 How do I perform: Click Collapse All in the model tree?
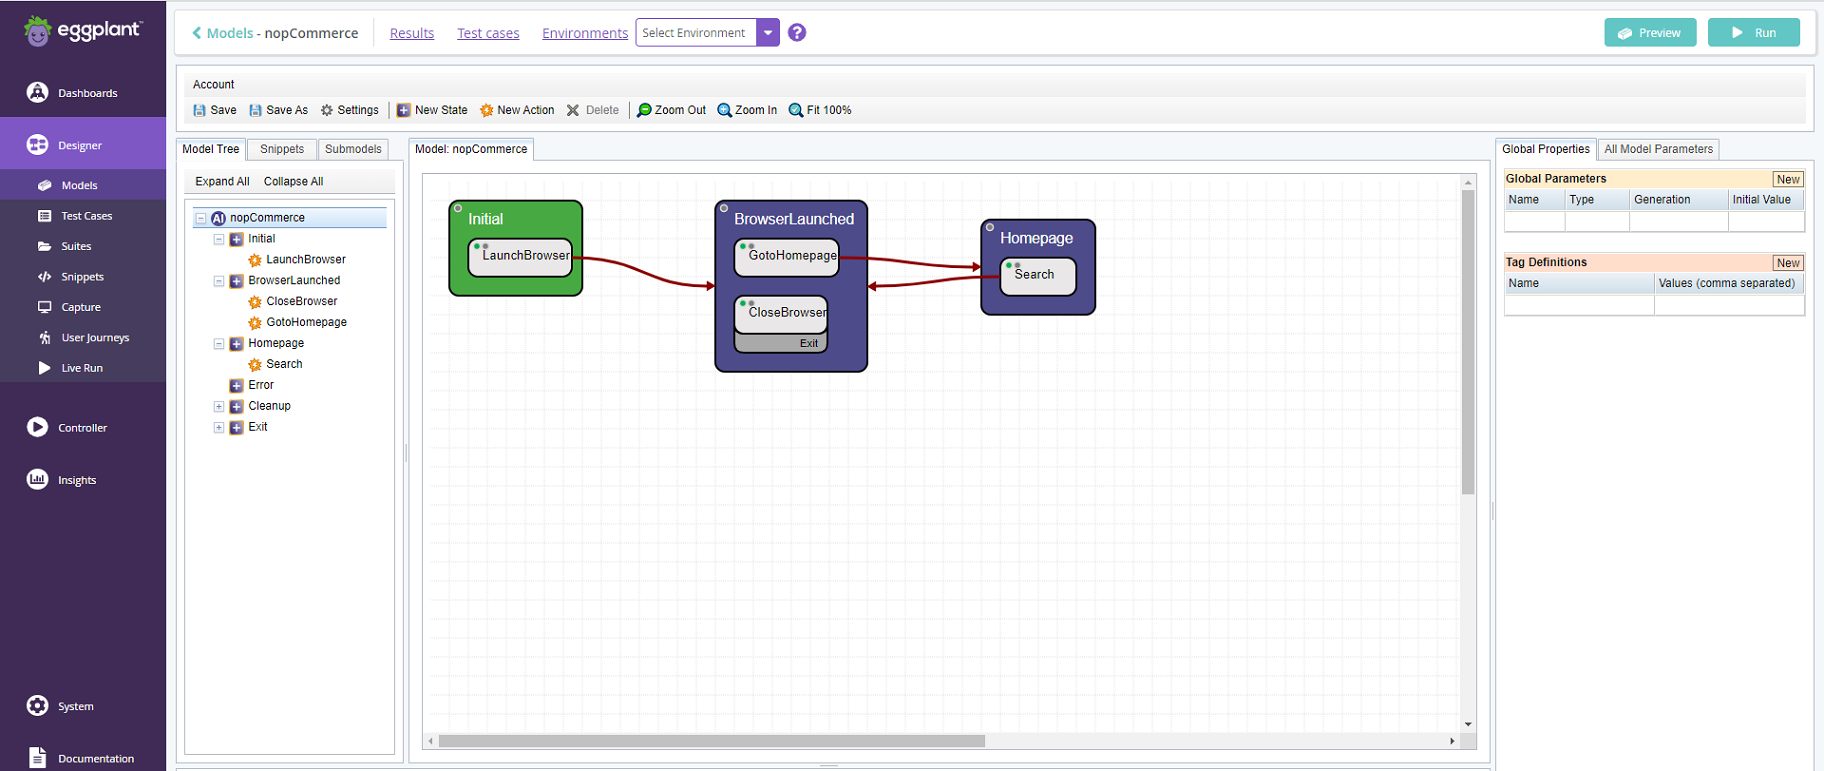293,181
